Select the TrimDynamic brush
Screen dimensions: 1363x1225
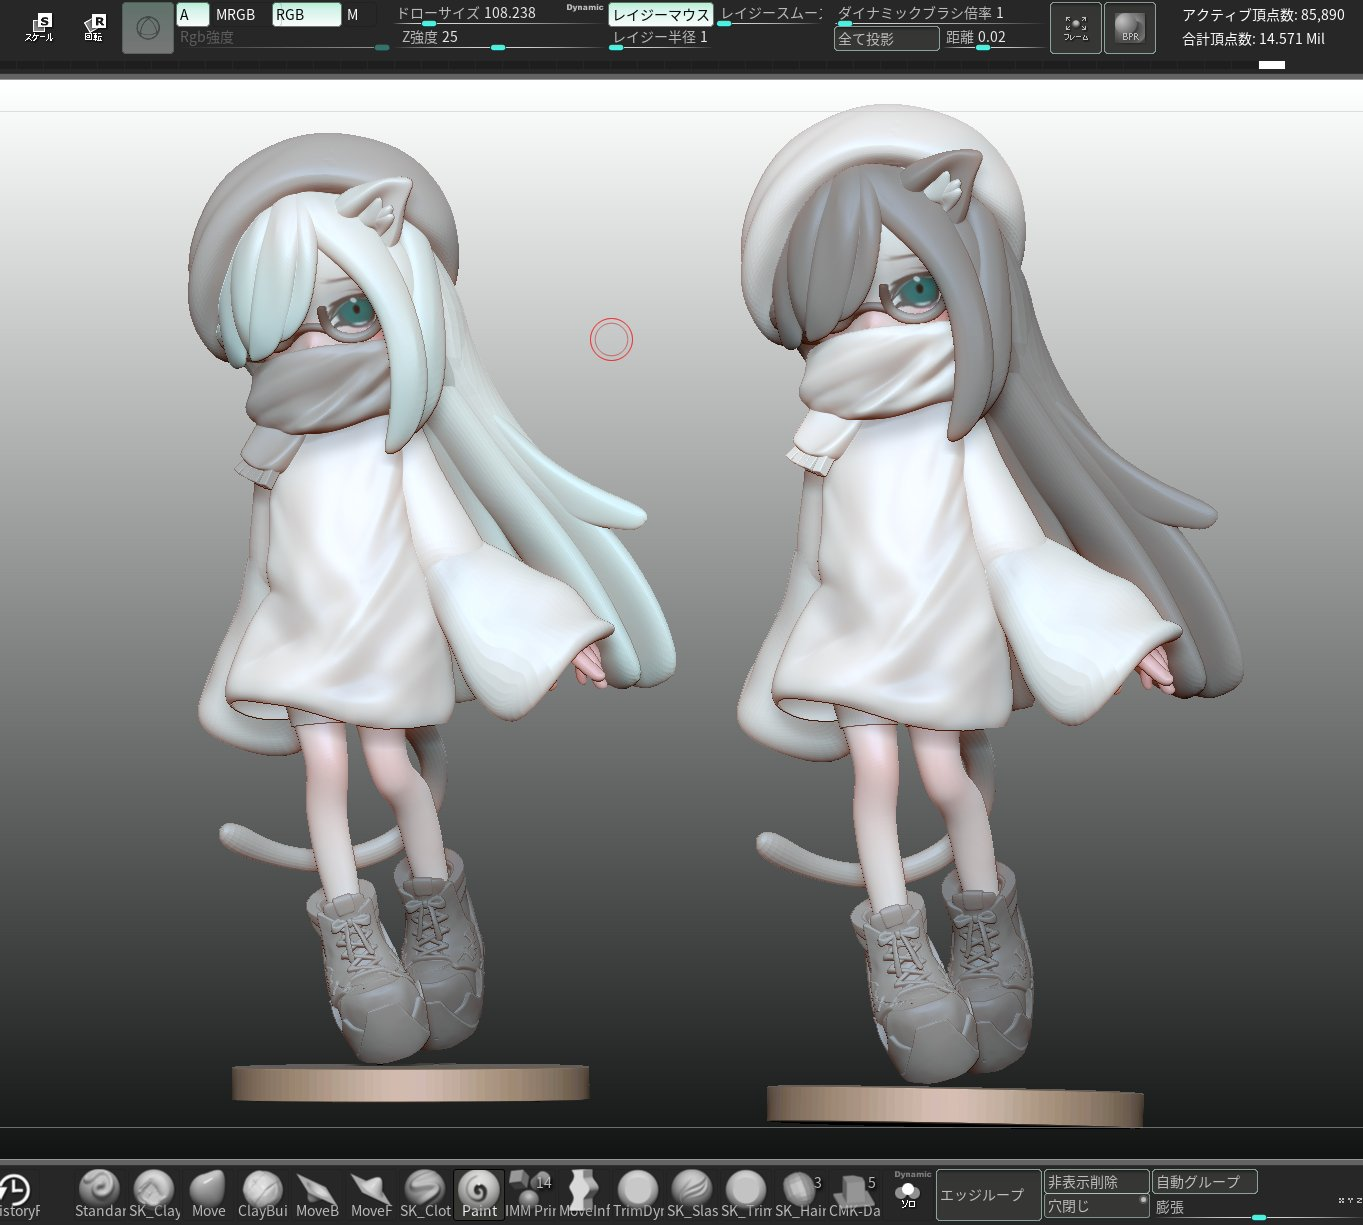[638, 1194]
